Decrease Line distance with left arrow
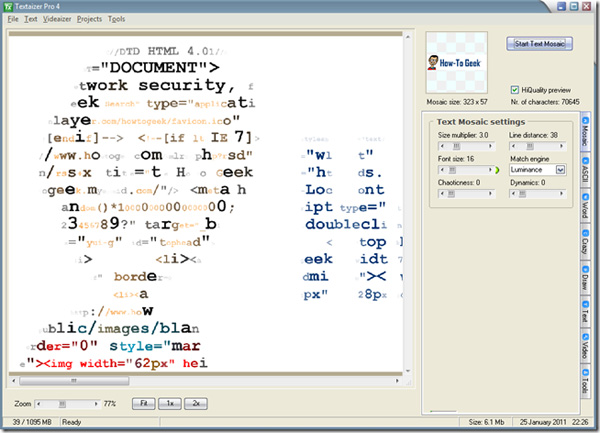The height and width of the screenshot is (433, 600). tap(514, 146)
